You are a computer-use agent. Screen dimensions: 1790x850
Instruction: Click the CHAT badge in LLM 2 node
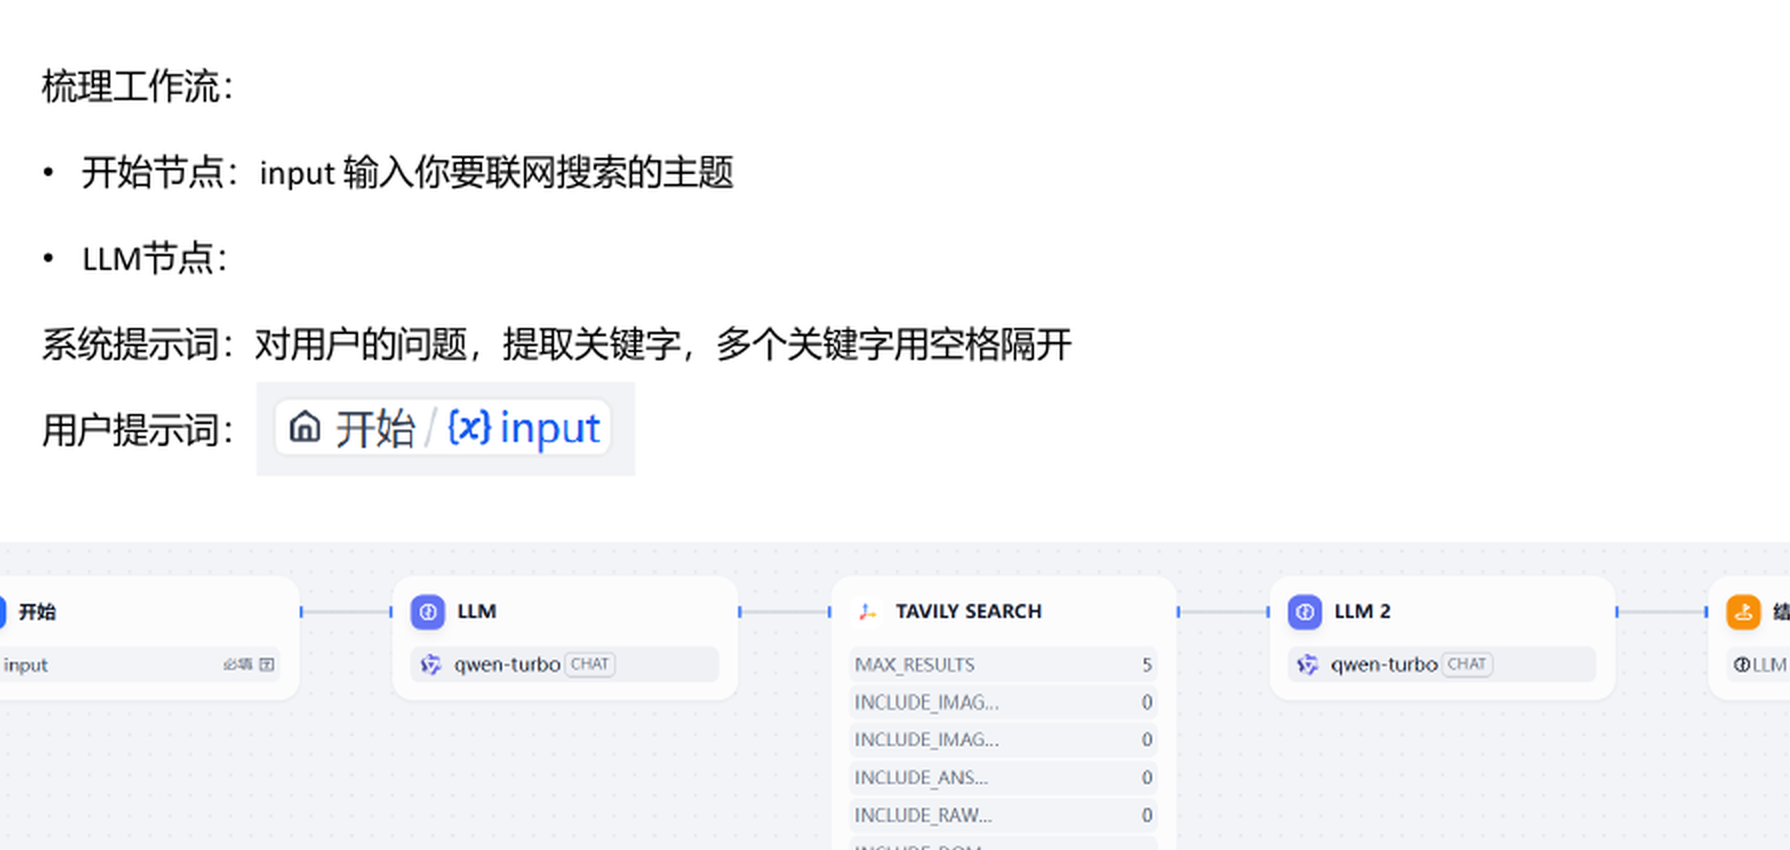(x=1467, y=665)
